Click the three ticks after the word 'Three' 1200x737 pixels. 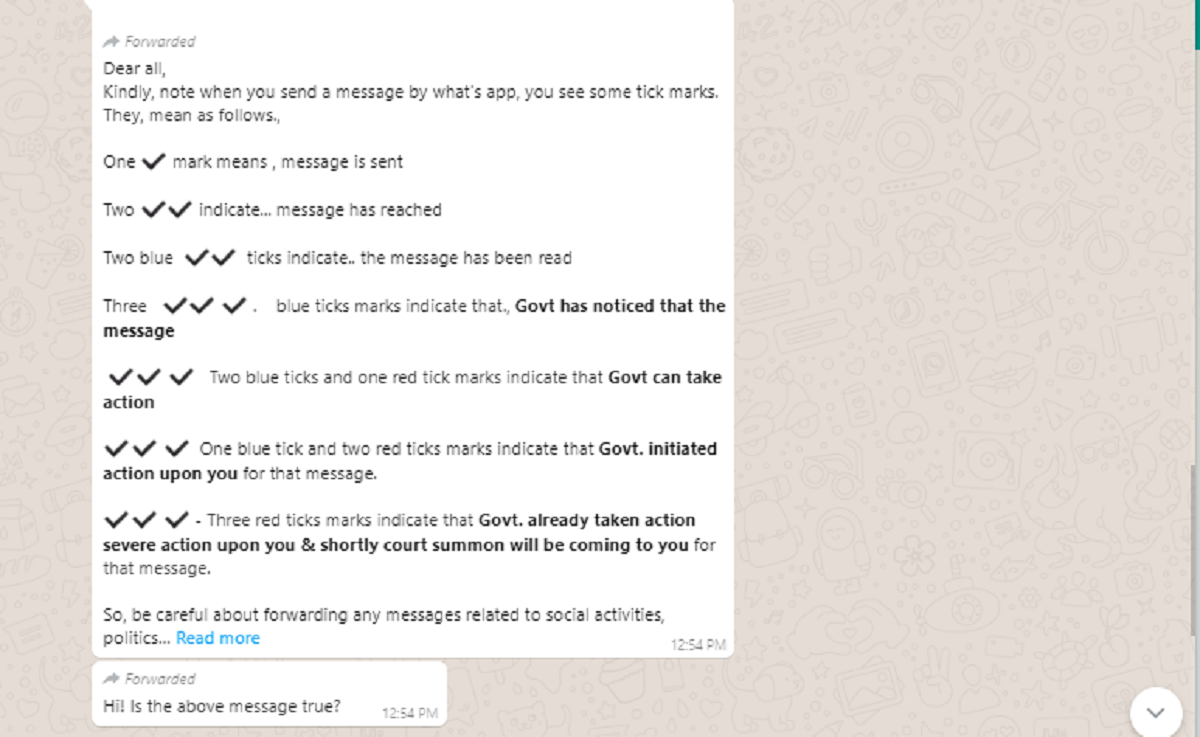[204, 305]
